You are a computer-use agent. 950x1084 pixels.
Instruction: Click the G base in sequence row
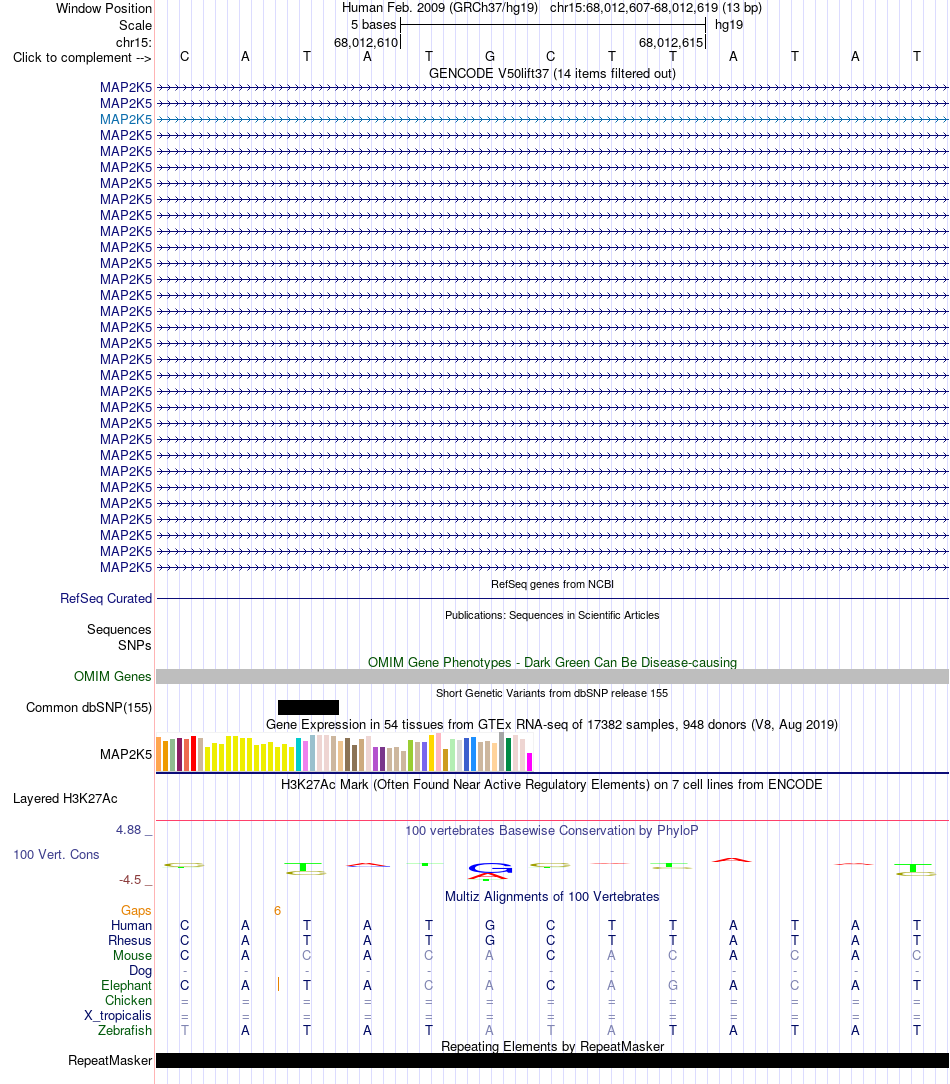pos(490,57)
